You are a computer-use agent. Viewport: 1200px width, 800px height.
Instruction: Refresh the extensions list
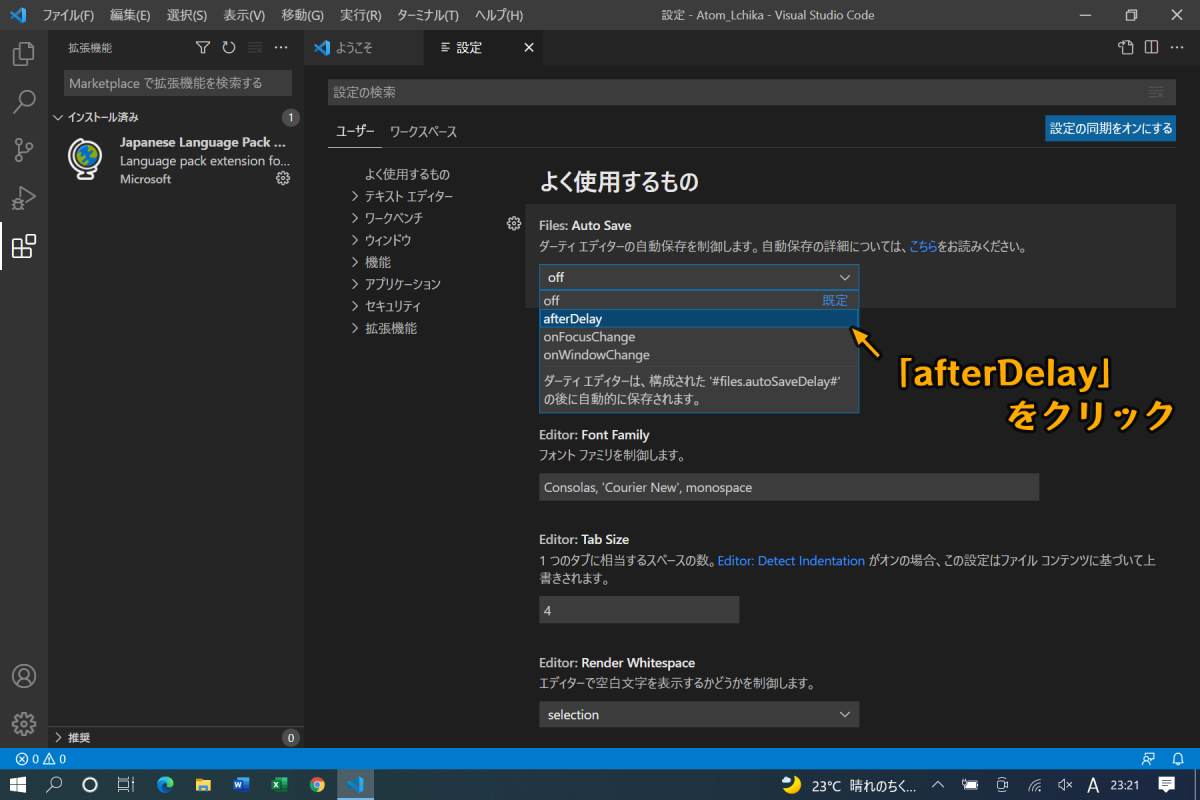coord(229,48)
